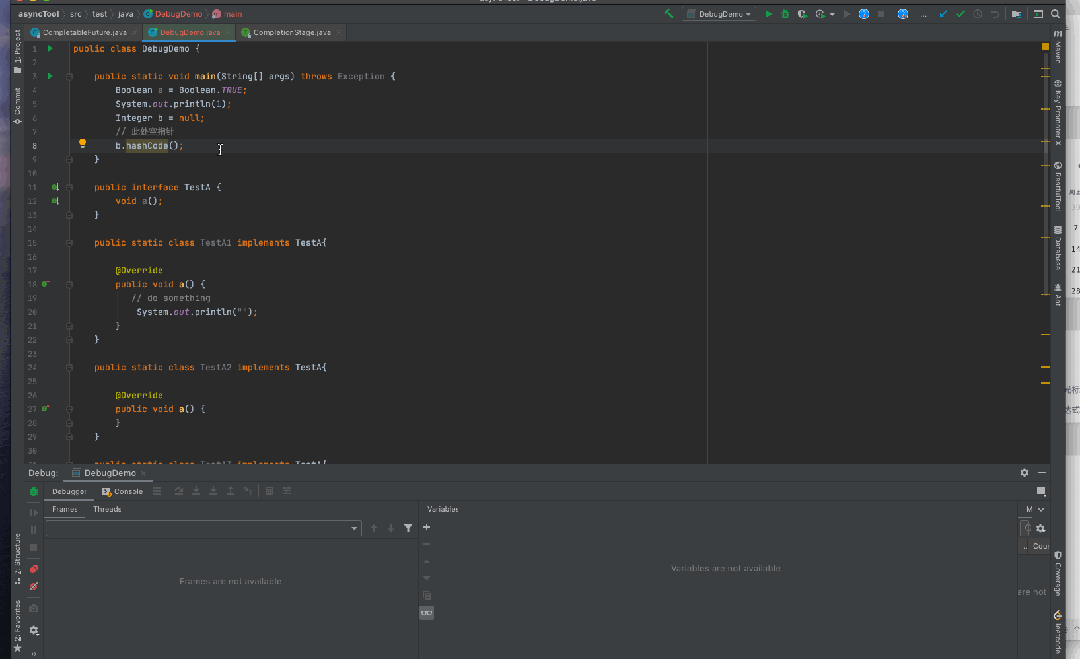The width and height of the screenshot is (1080, 659).
Task: Open the DebugDemo run configuration dropdown
Action: coord(718,14)
